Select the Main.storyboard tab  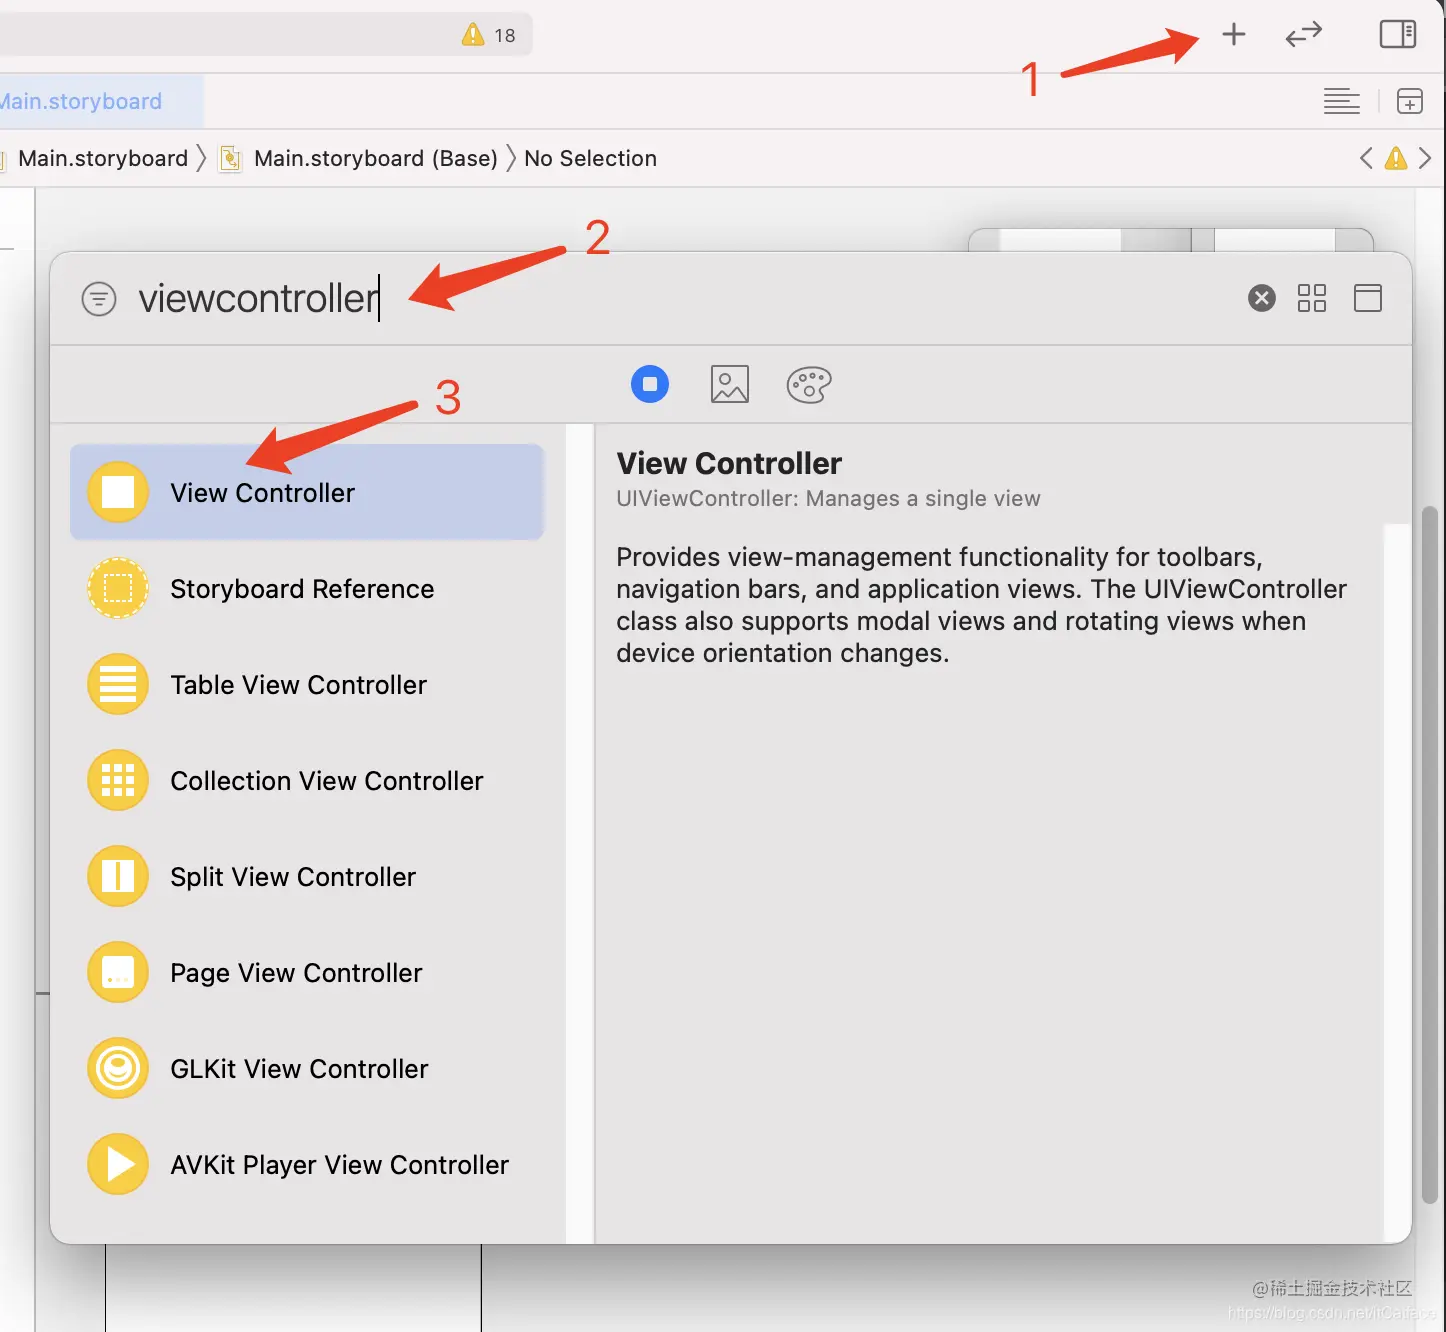pos(100,101)
